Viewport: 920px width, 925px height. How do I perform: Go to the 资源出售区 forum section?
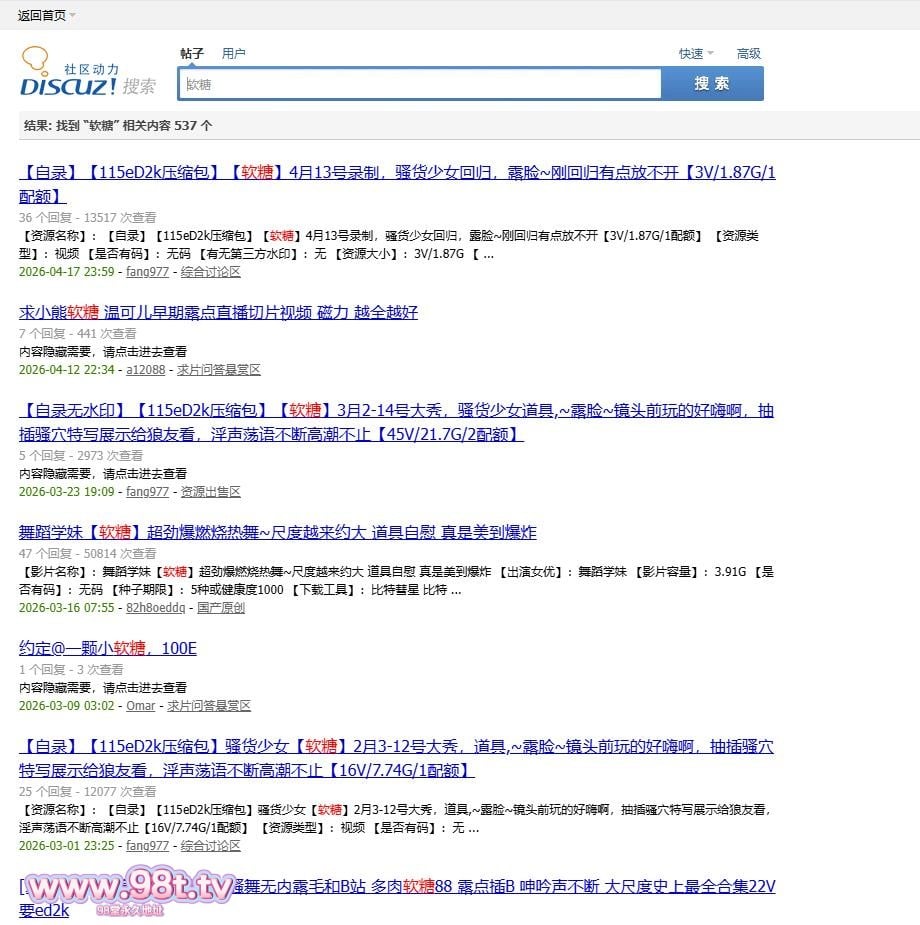click(211, 492)
